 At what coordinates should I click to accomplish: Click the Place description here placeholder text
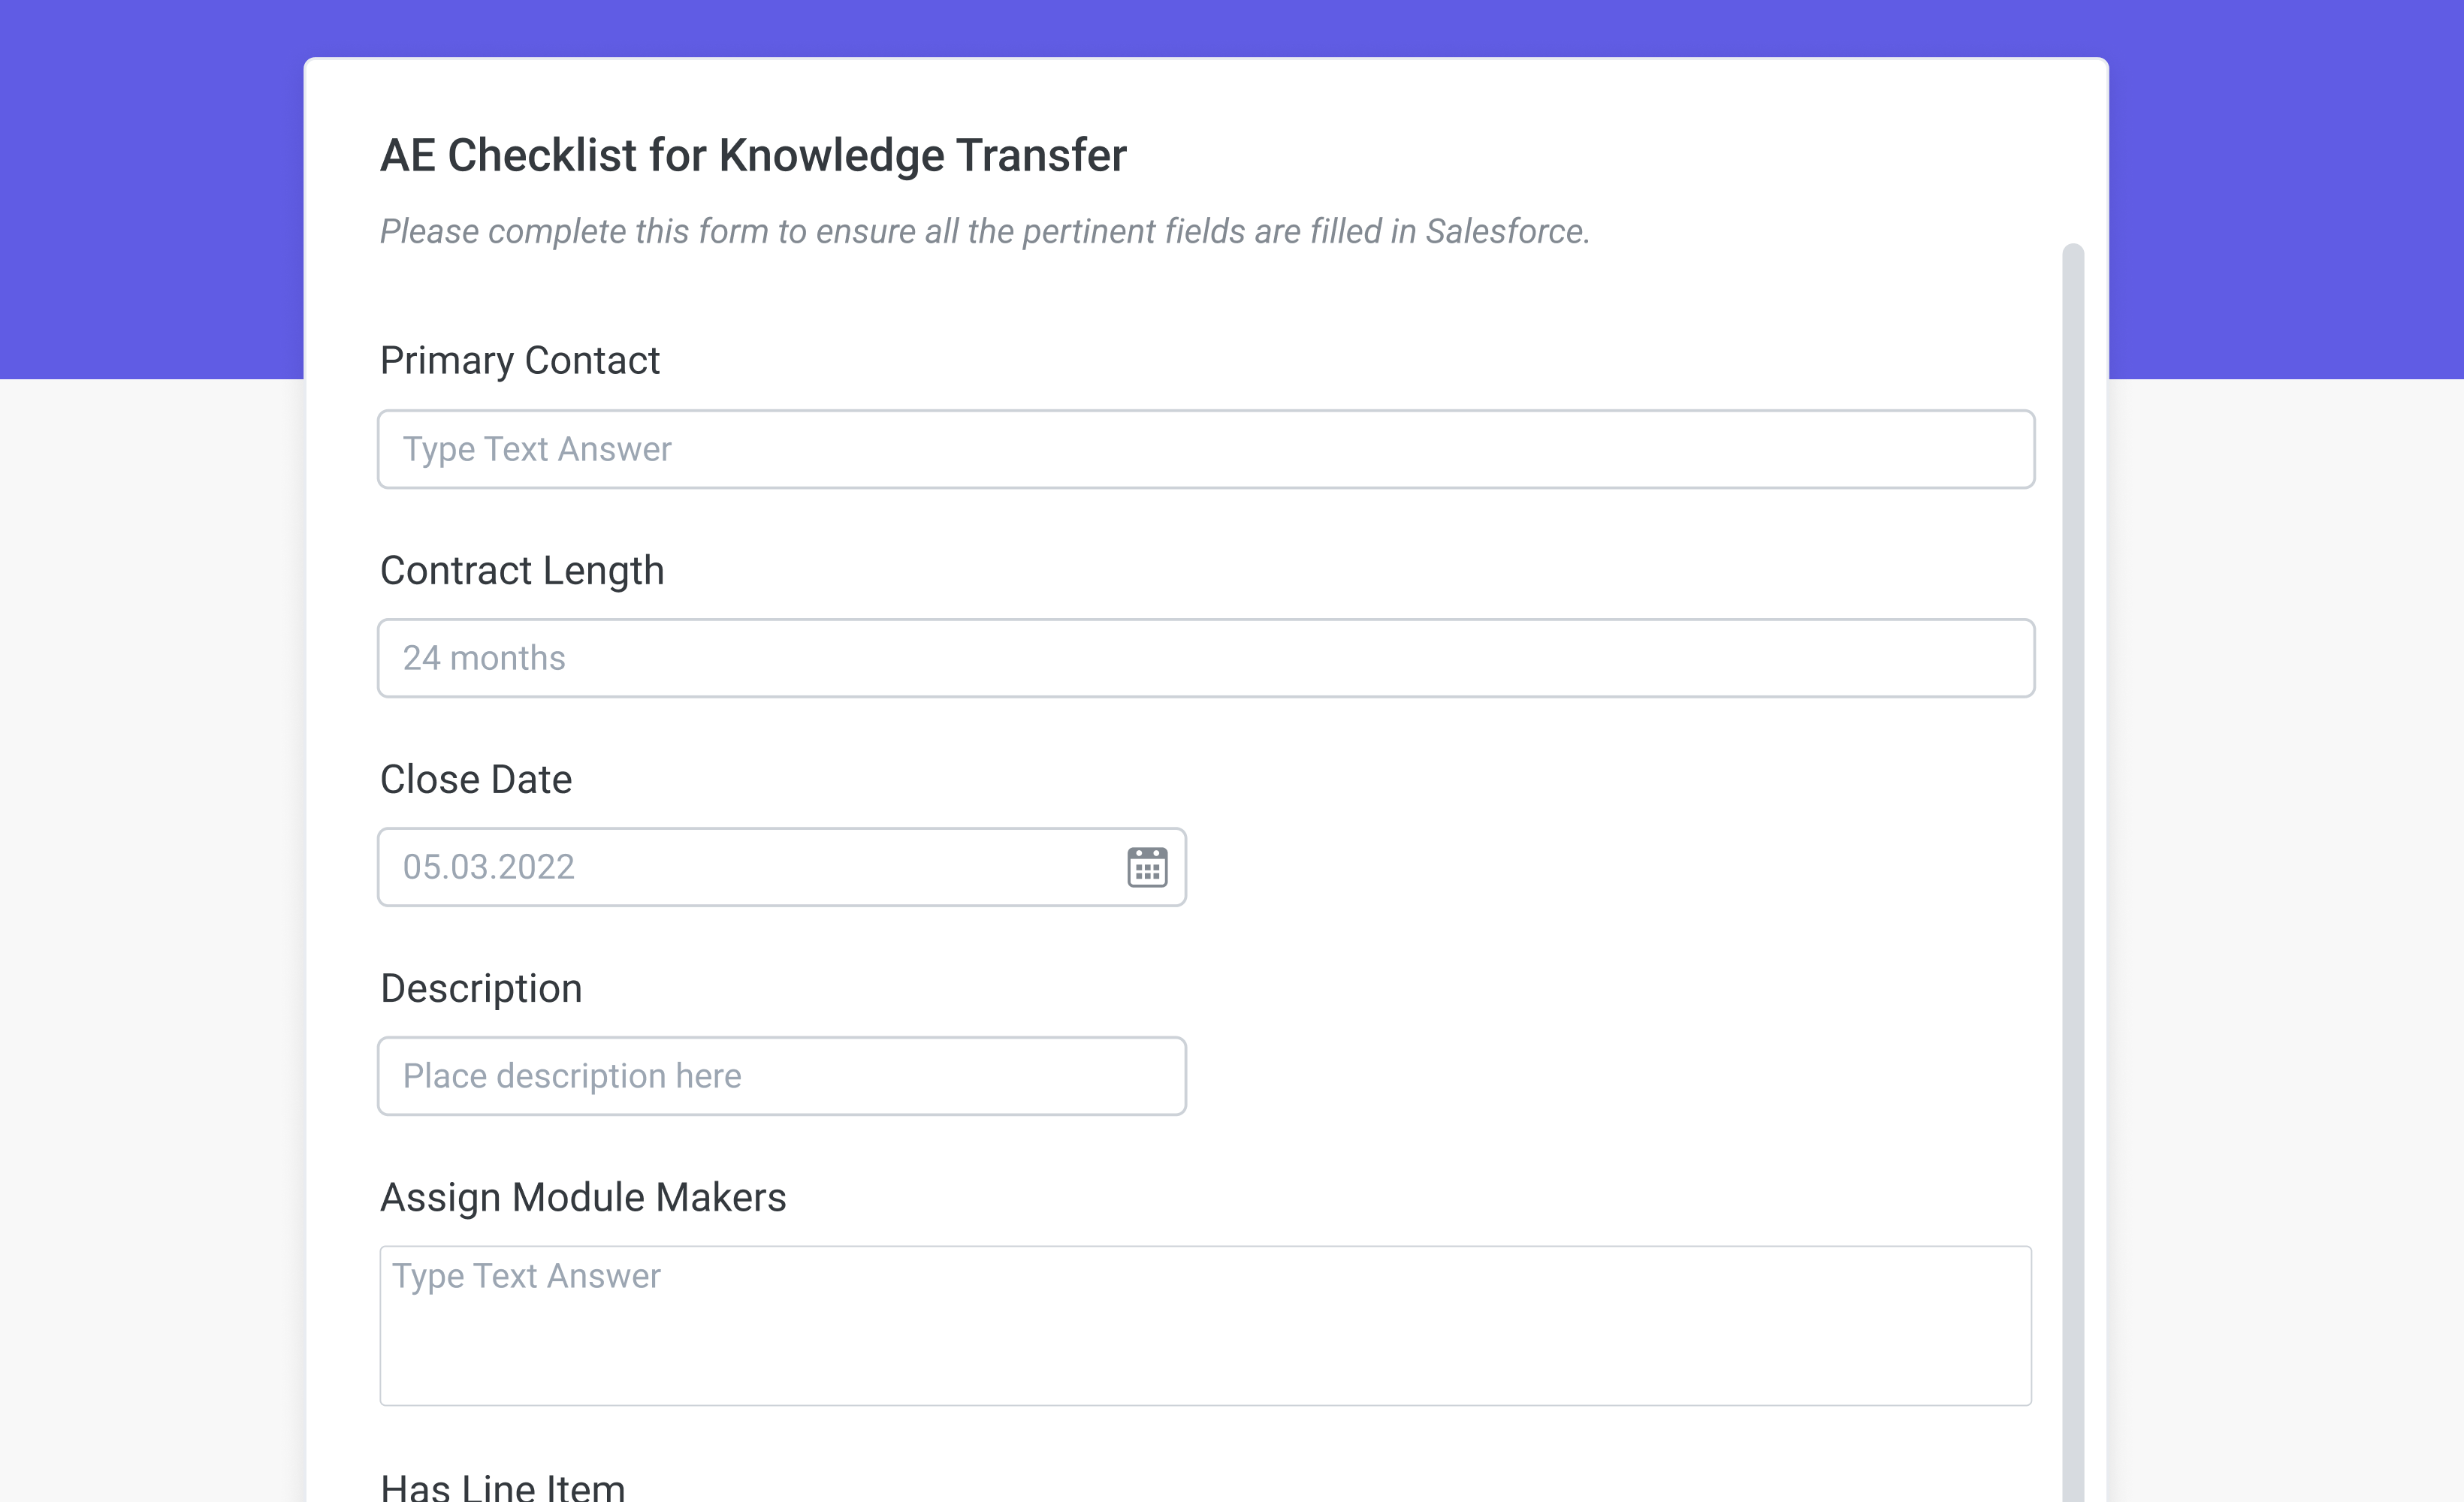pos(572,1076)
